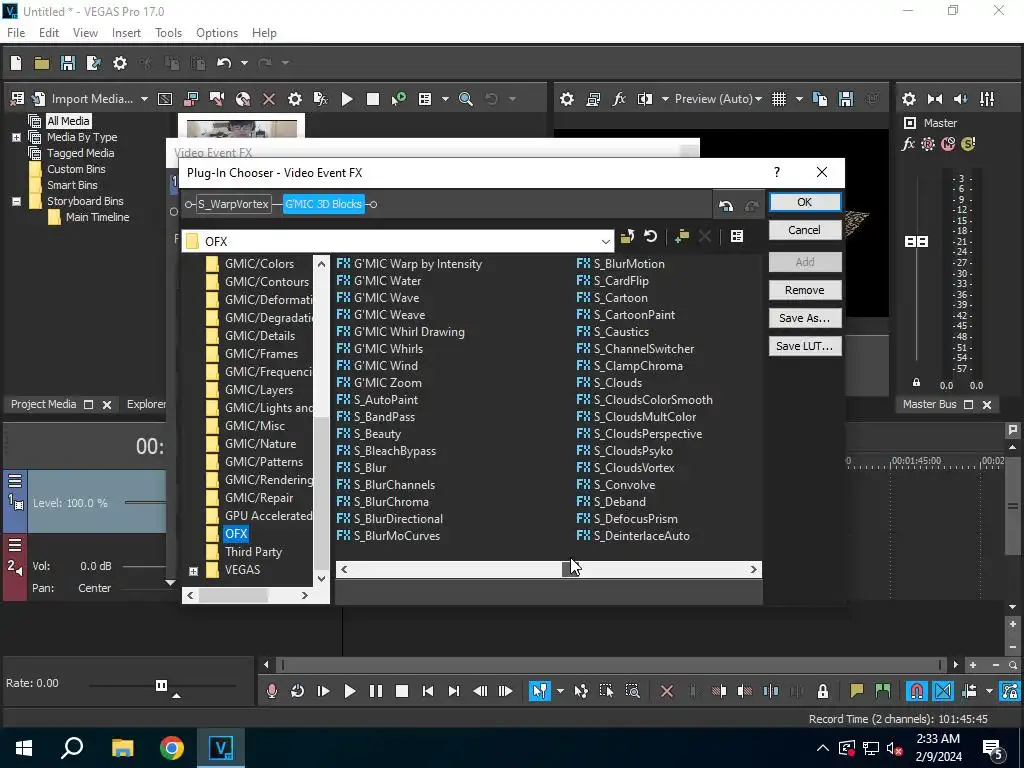Open project properties gear icon in main toolbar
1024x768 pixels.
tap(120, 63)
